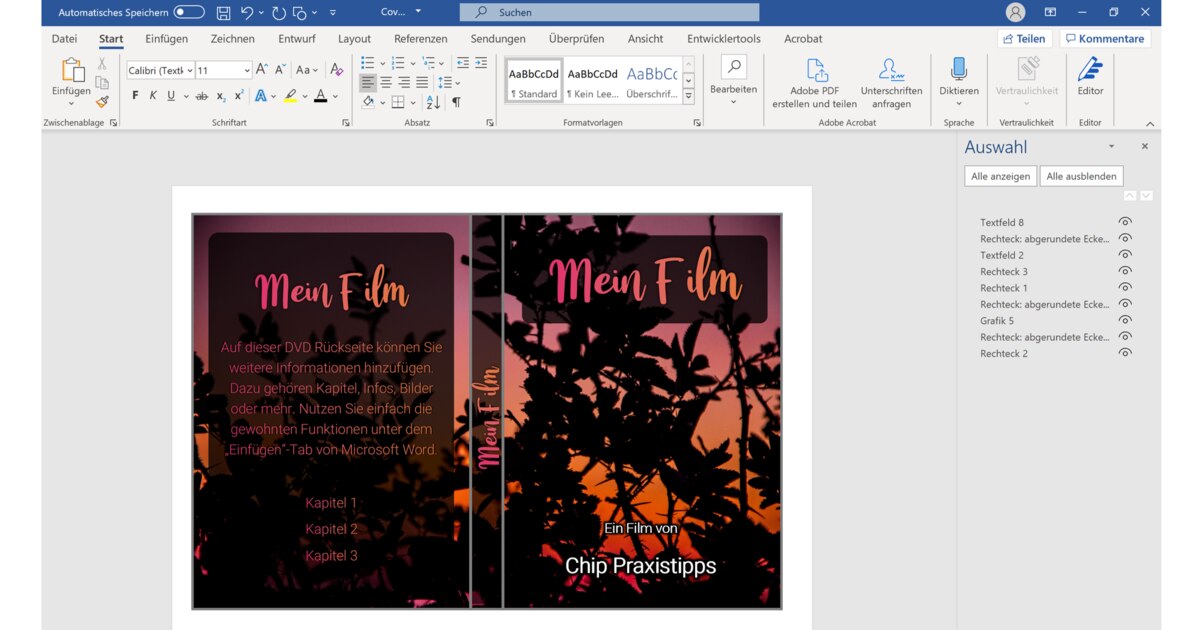Hide the Textfeld 8 layer via eye icon
1204x630 pixels.
(x=1125, y=222)
